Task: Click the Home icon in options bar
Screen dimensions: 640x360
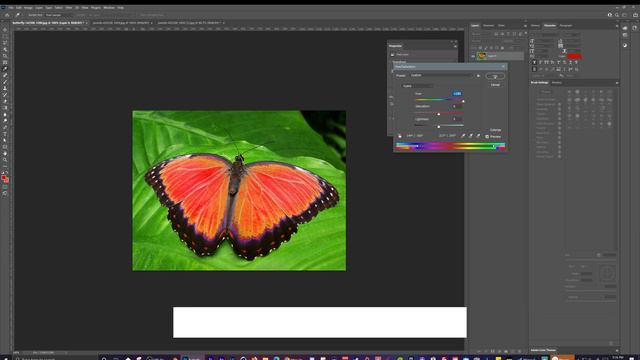Action: [7, 15]
